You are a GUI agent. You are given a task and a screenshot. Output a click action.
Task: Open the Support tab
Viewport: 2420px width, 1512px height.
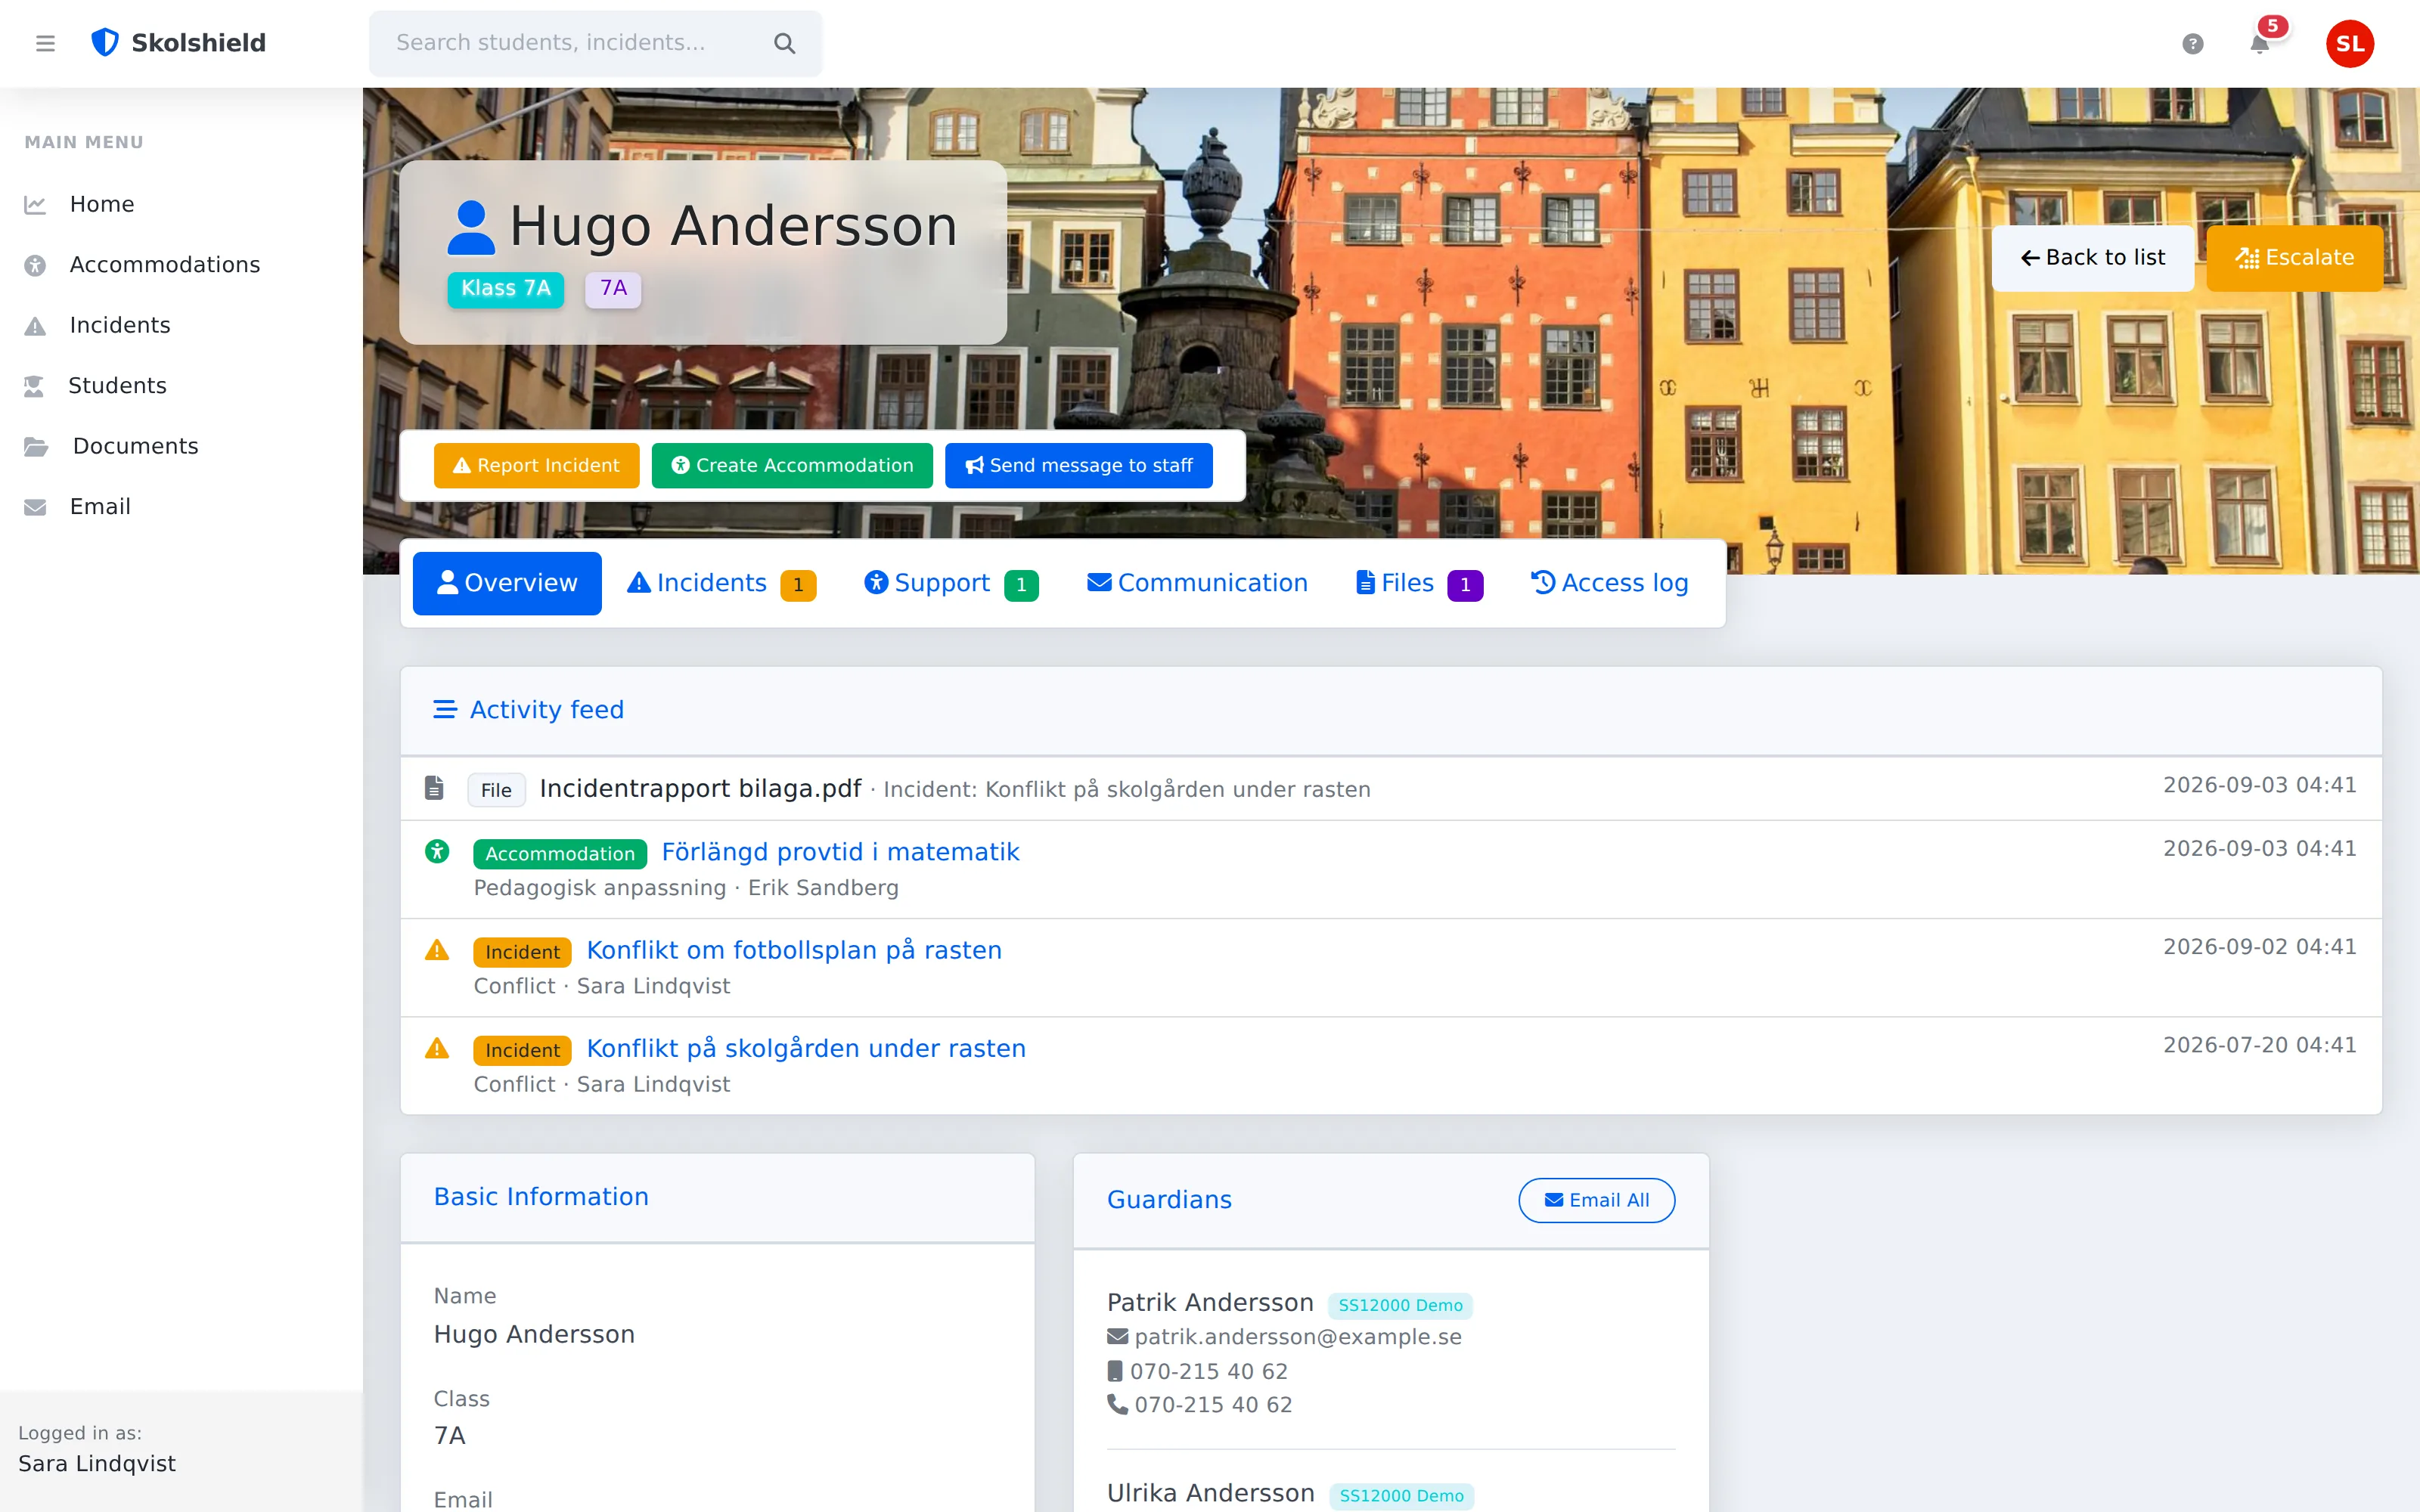pos(950,583)
